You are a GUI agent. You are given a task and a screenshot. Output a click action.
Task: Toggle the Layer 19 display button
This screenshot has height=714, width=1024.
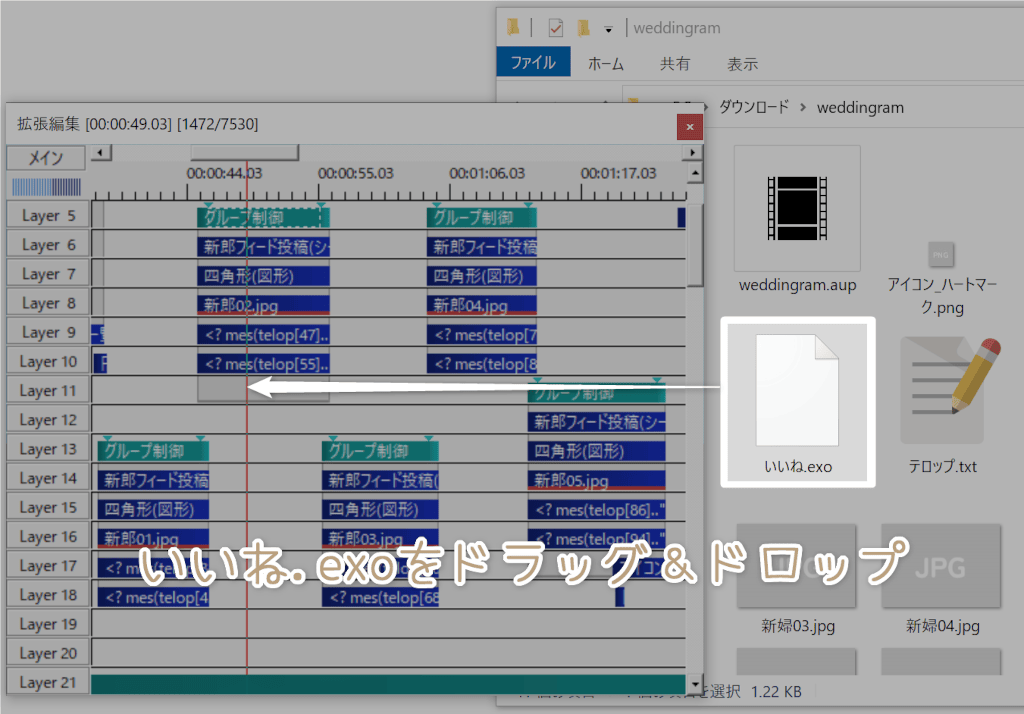pyautogui.click(x=48, y=625)
